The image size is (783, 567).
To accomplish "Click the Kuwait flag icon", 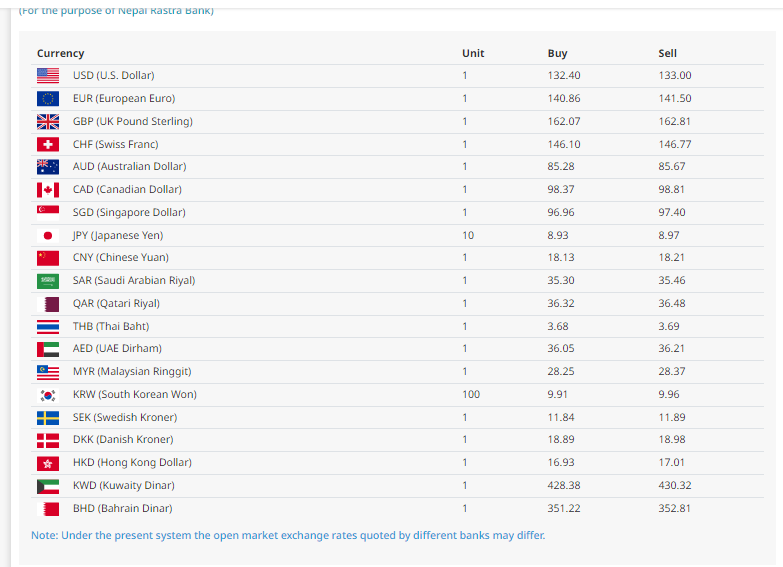I will [48, 486].
